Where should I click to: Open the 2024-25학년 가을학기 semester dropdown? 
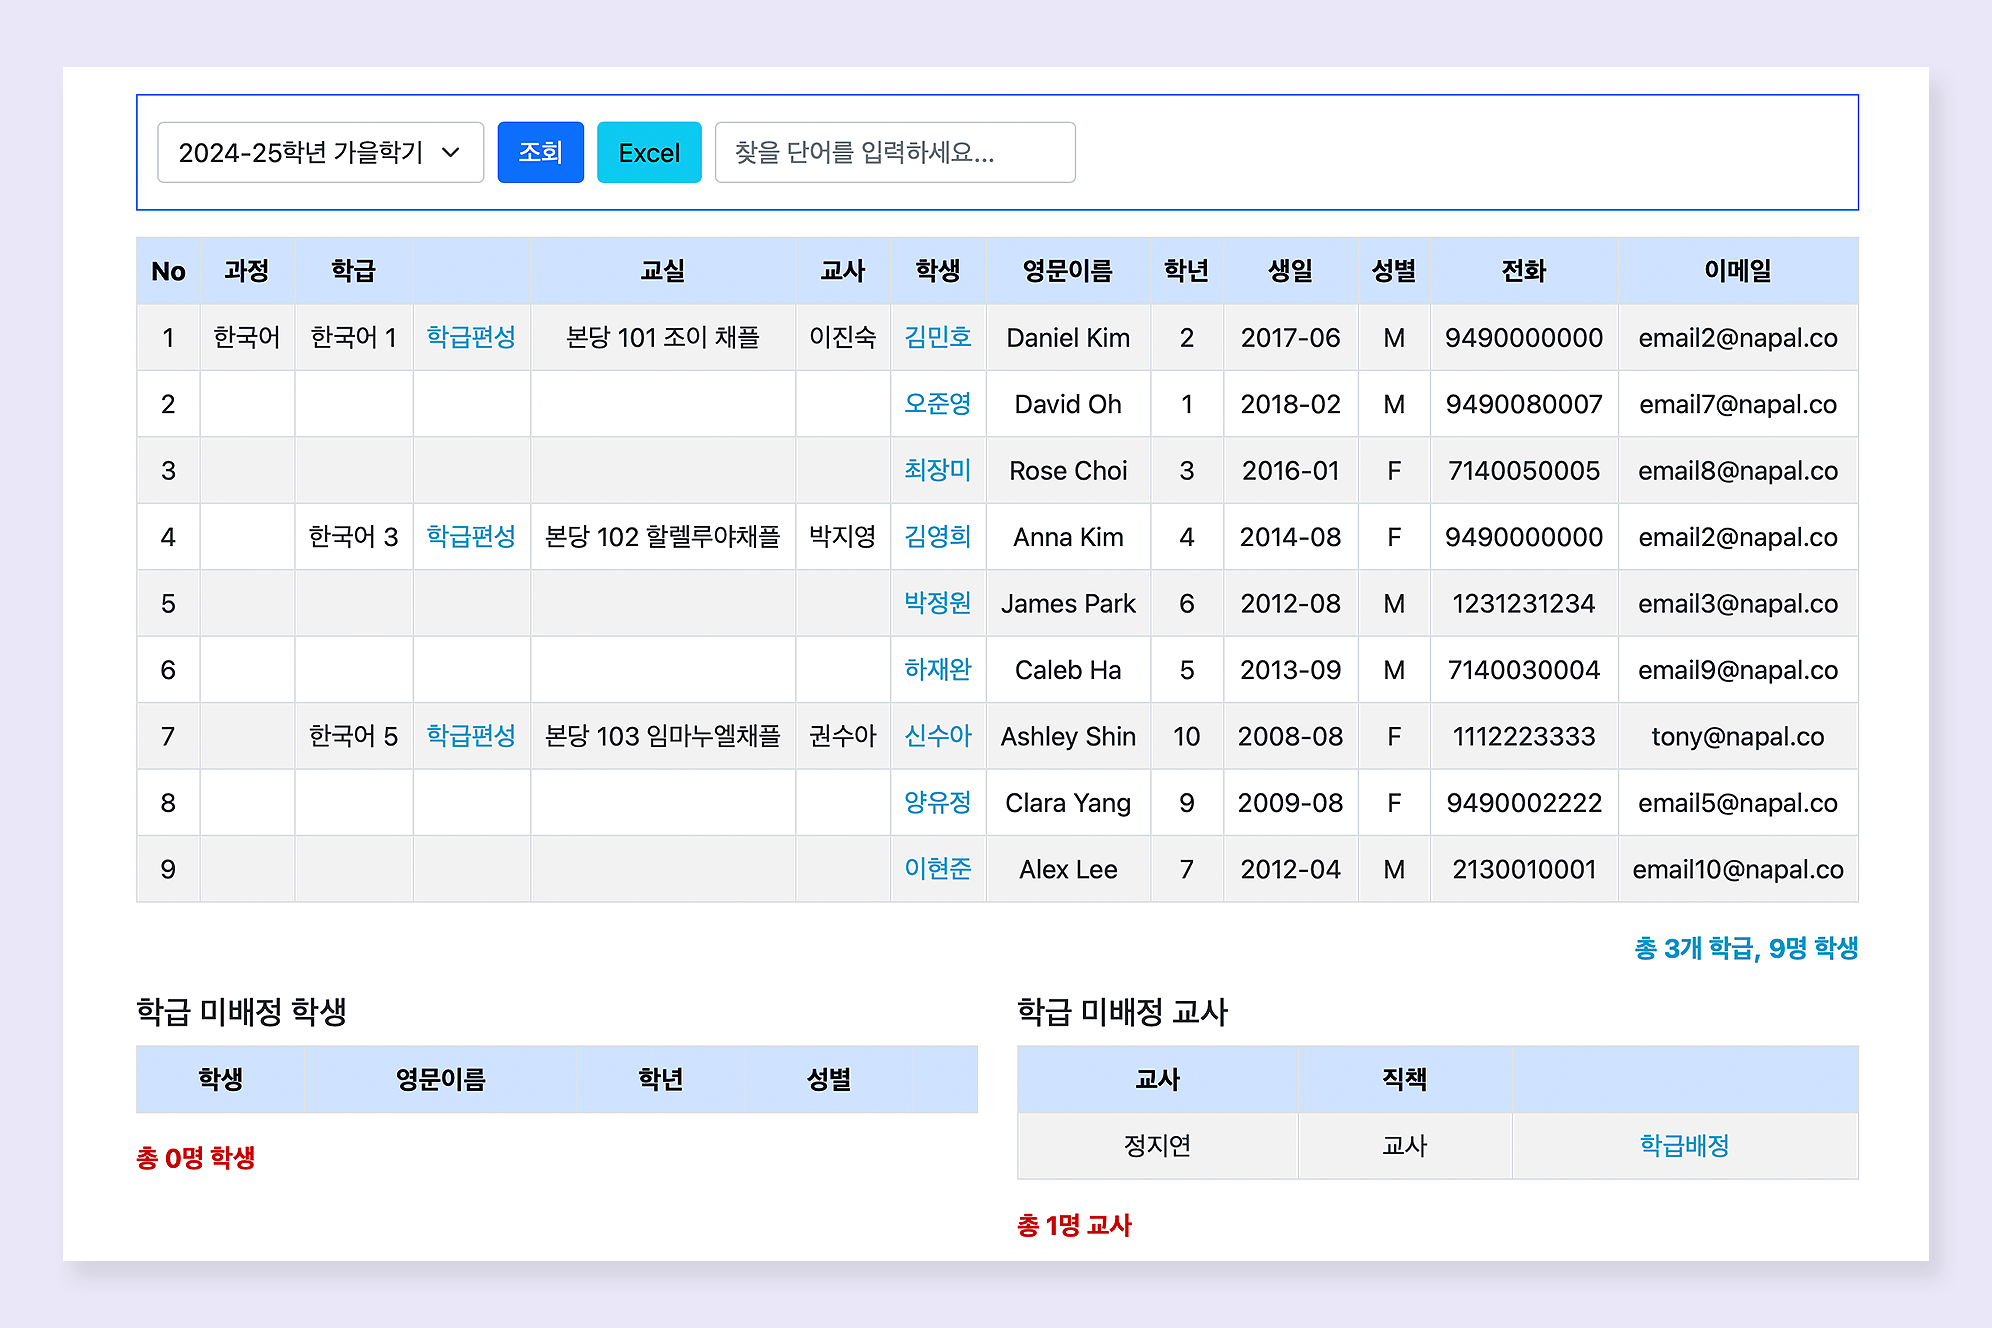pos(320,152)
